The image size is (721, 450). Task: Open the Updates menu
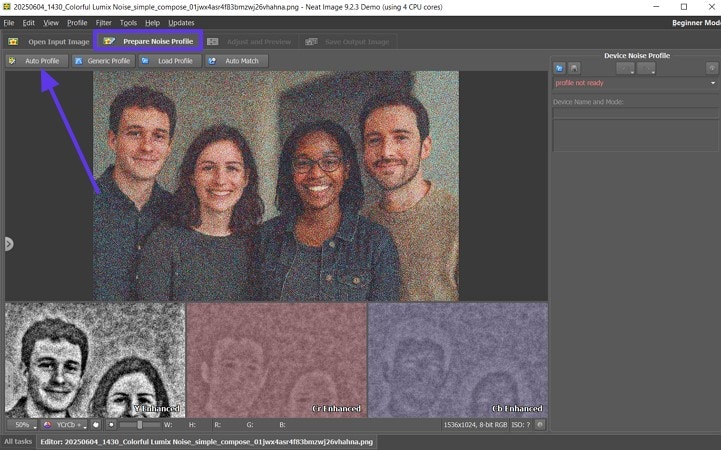(181, 23)
